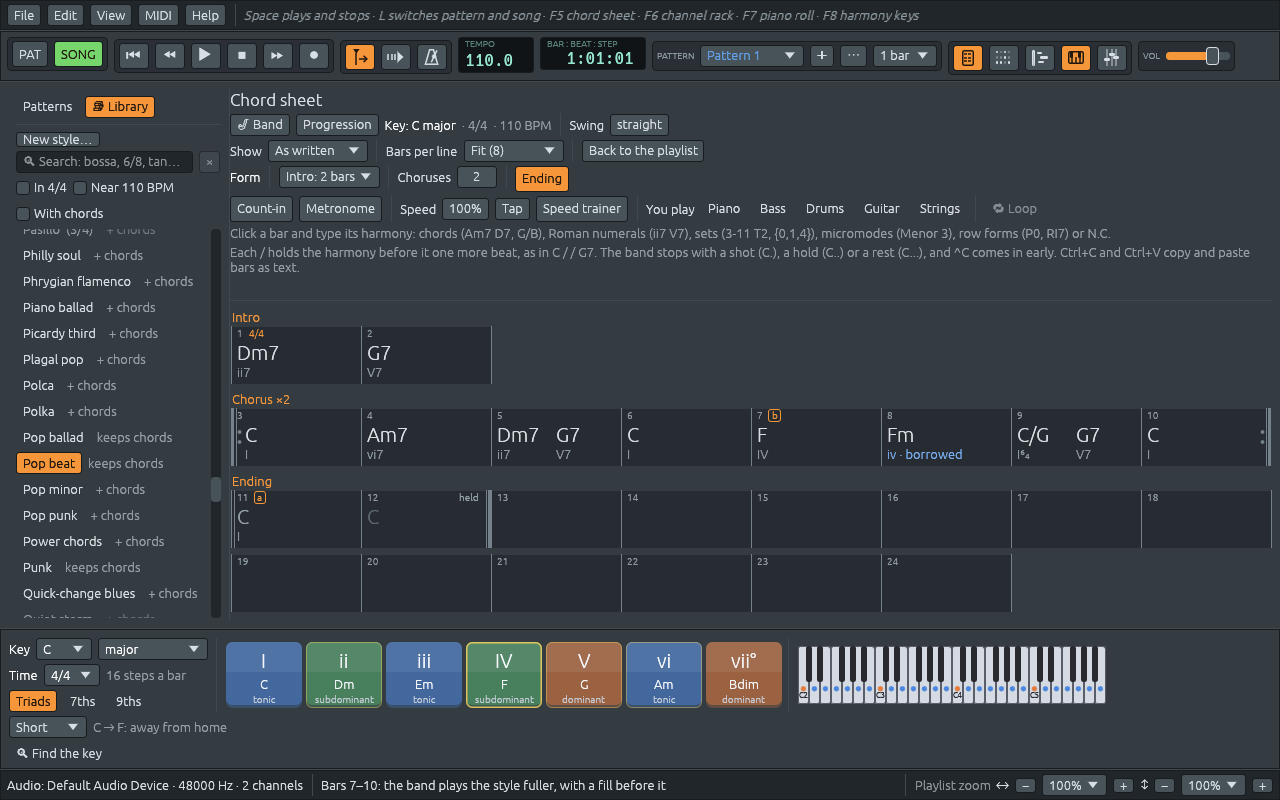Click the fast-forward transport button

[278, 55]
